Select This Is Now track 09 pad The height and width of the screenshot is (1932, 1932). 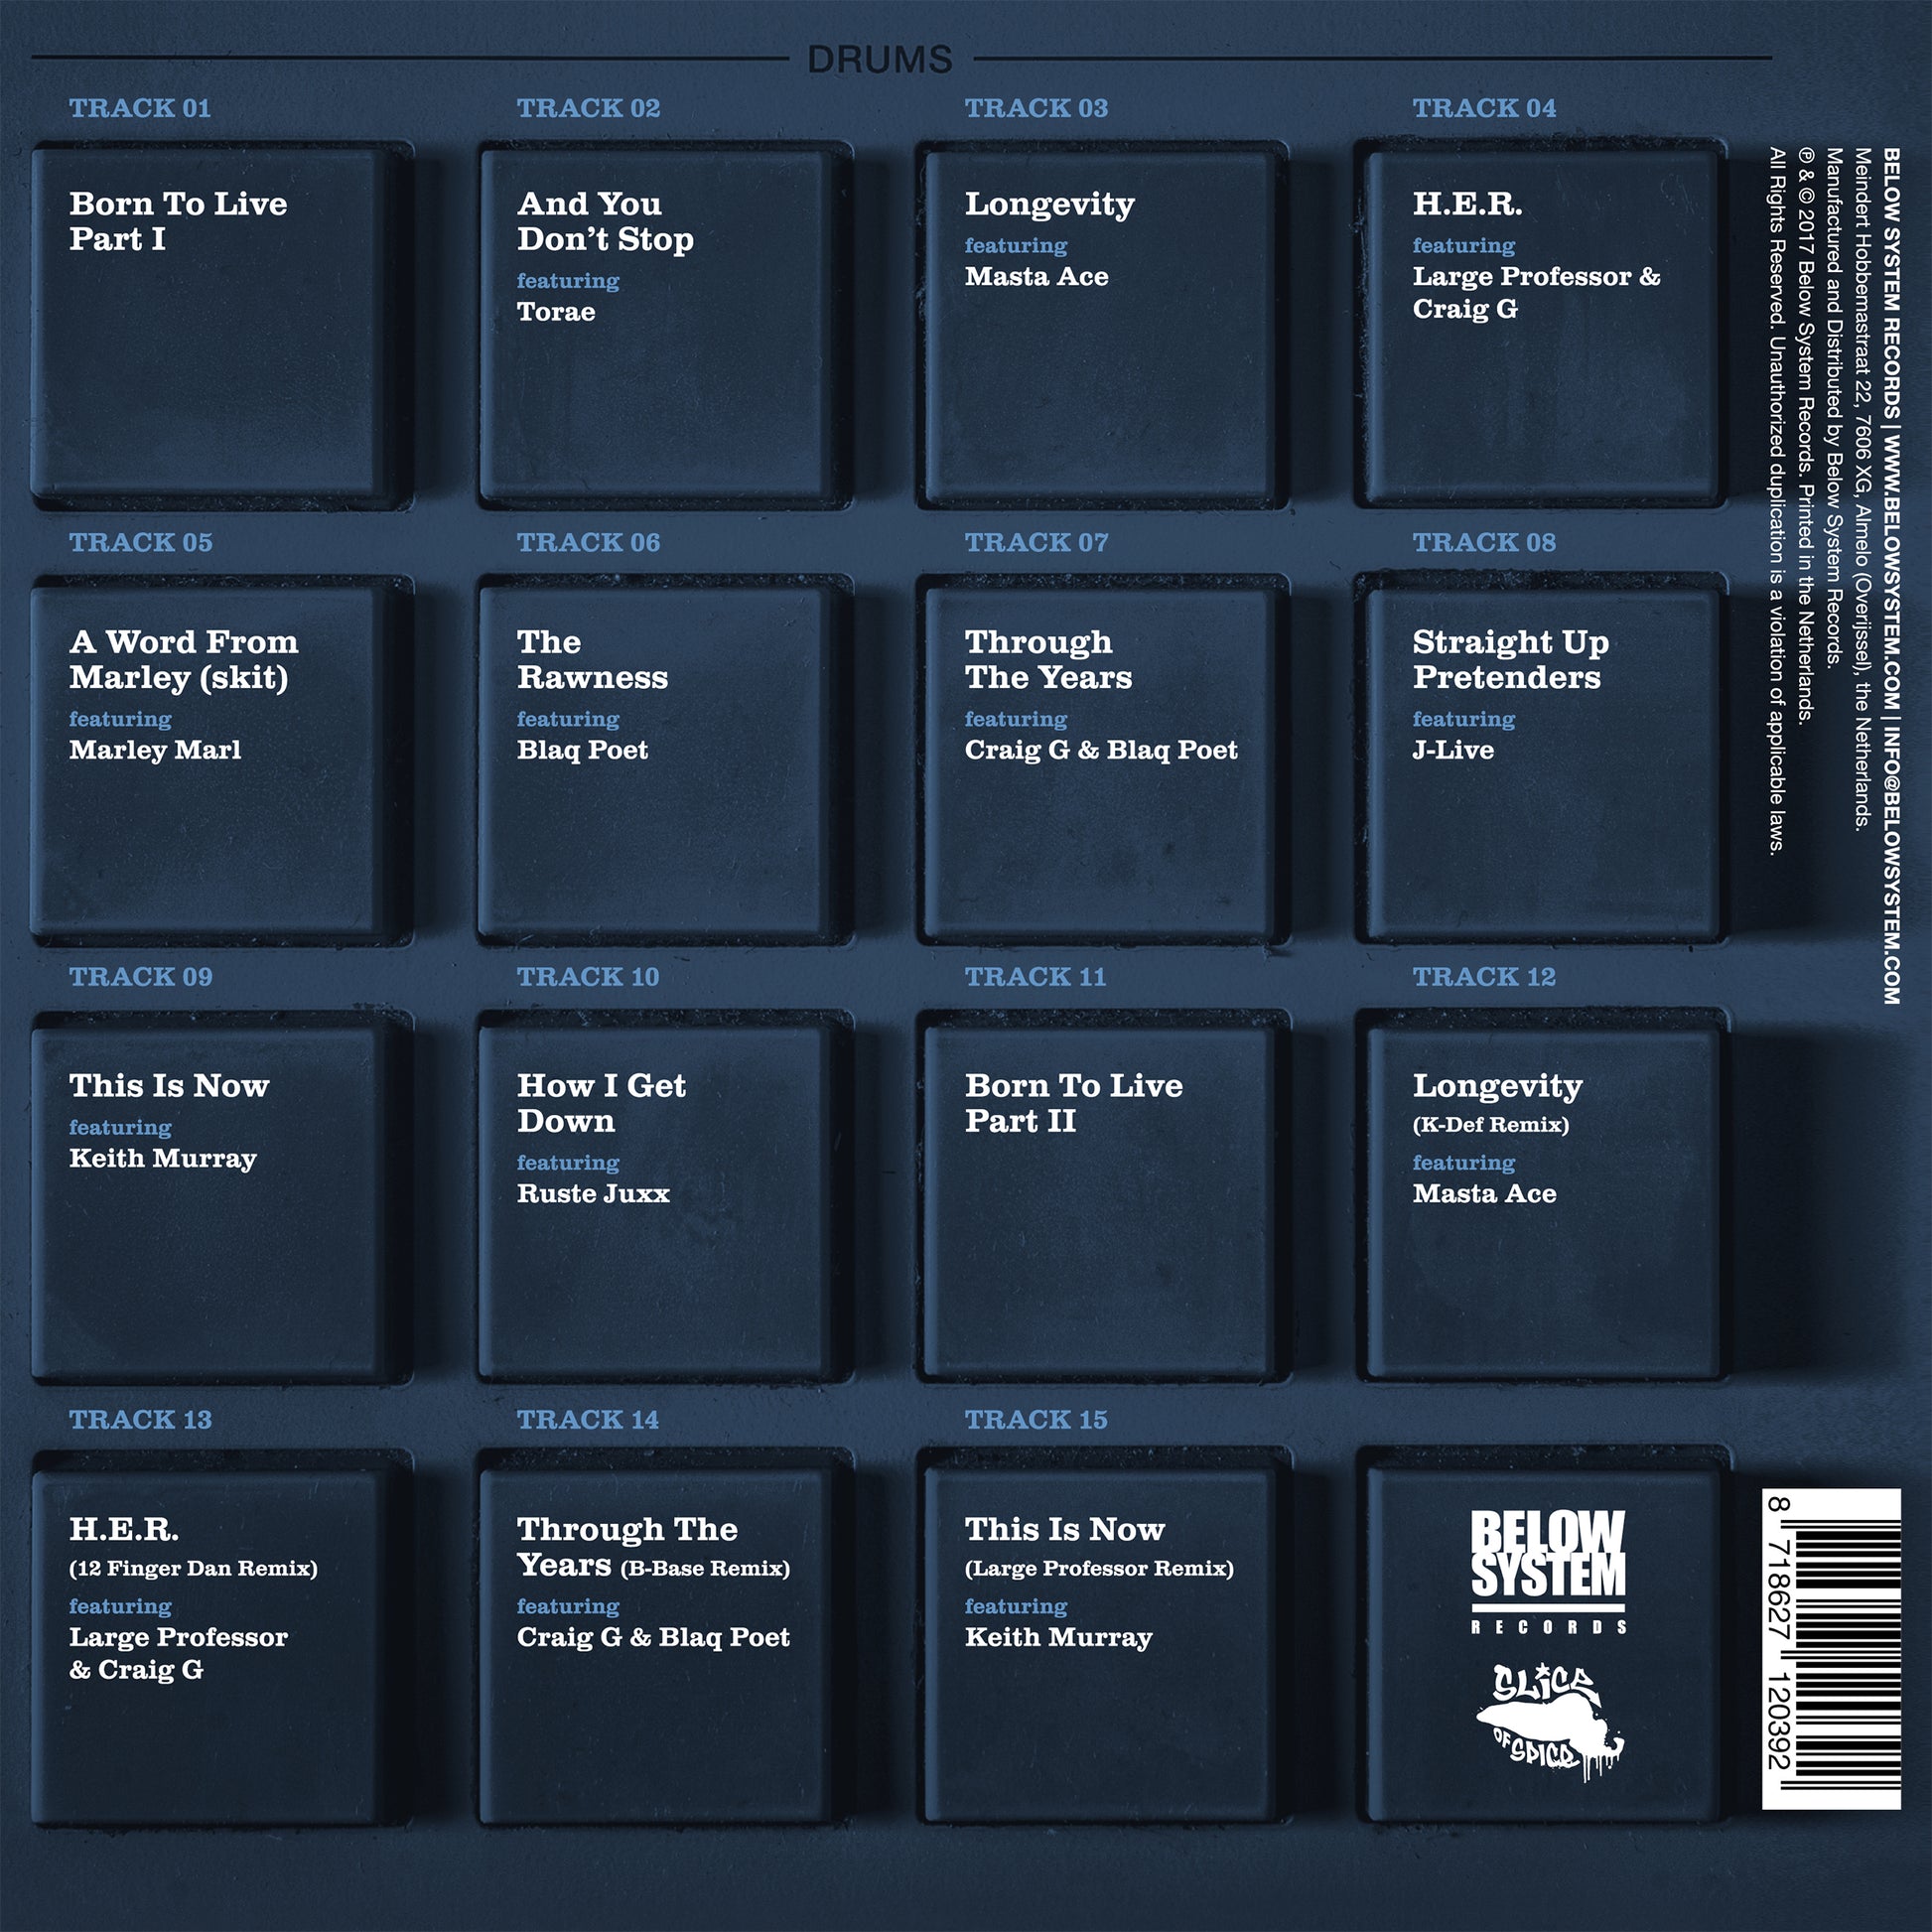pyautogui.click(x=222, y=1198)
